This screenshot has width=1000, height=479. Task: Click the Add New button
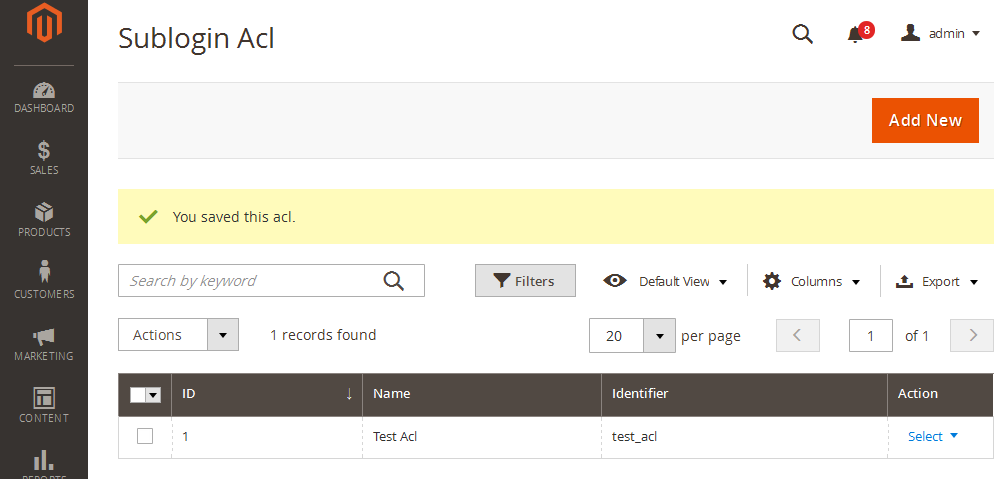point(925,121)
